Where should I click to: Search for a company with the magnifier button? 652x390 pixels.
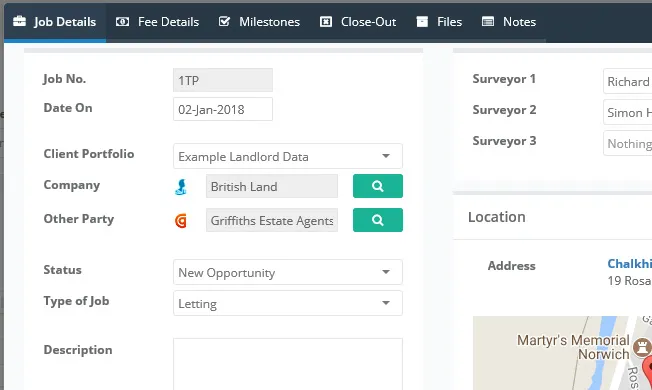pyautogui.click(x=378, y=186)
